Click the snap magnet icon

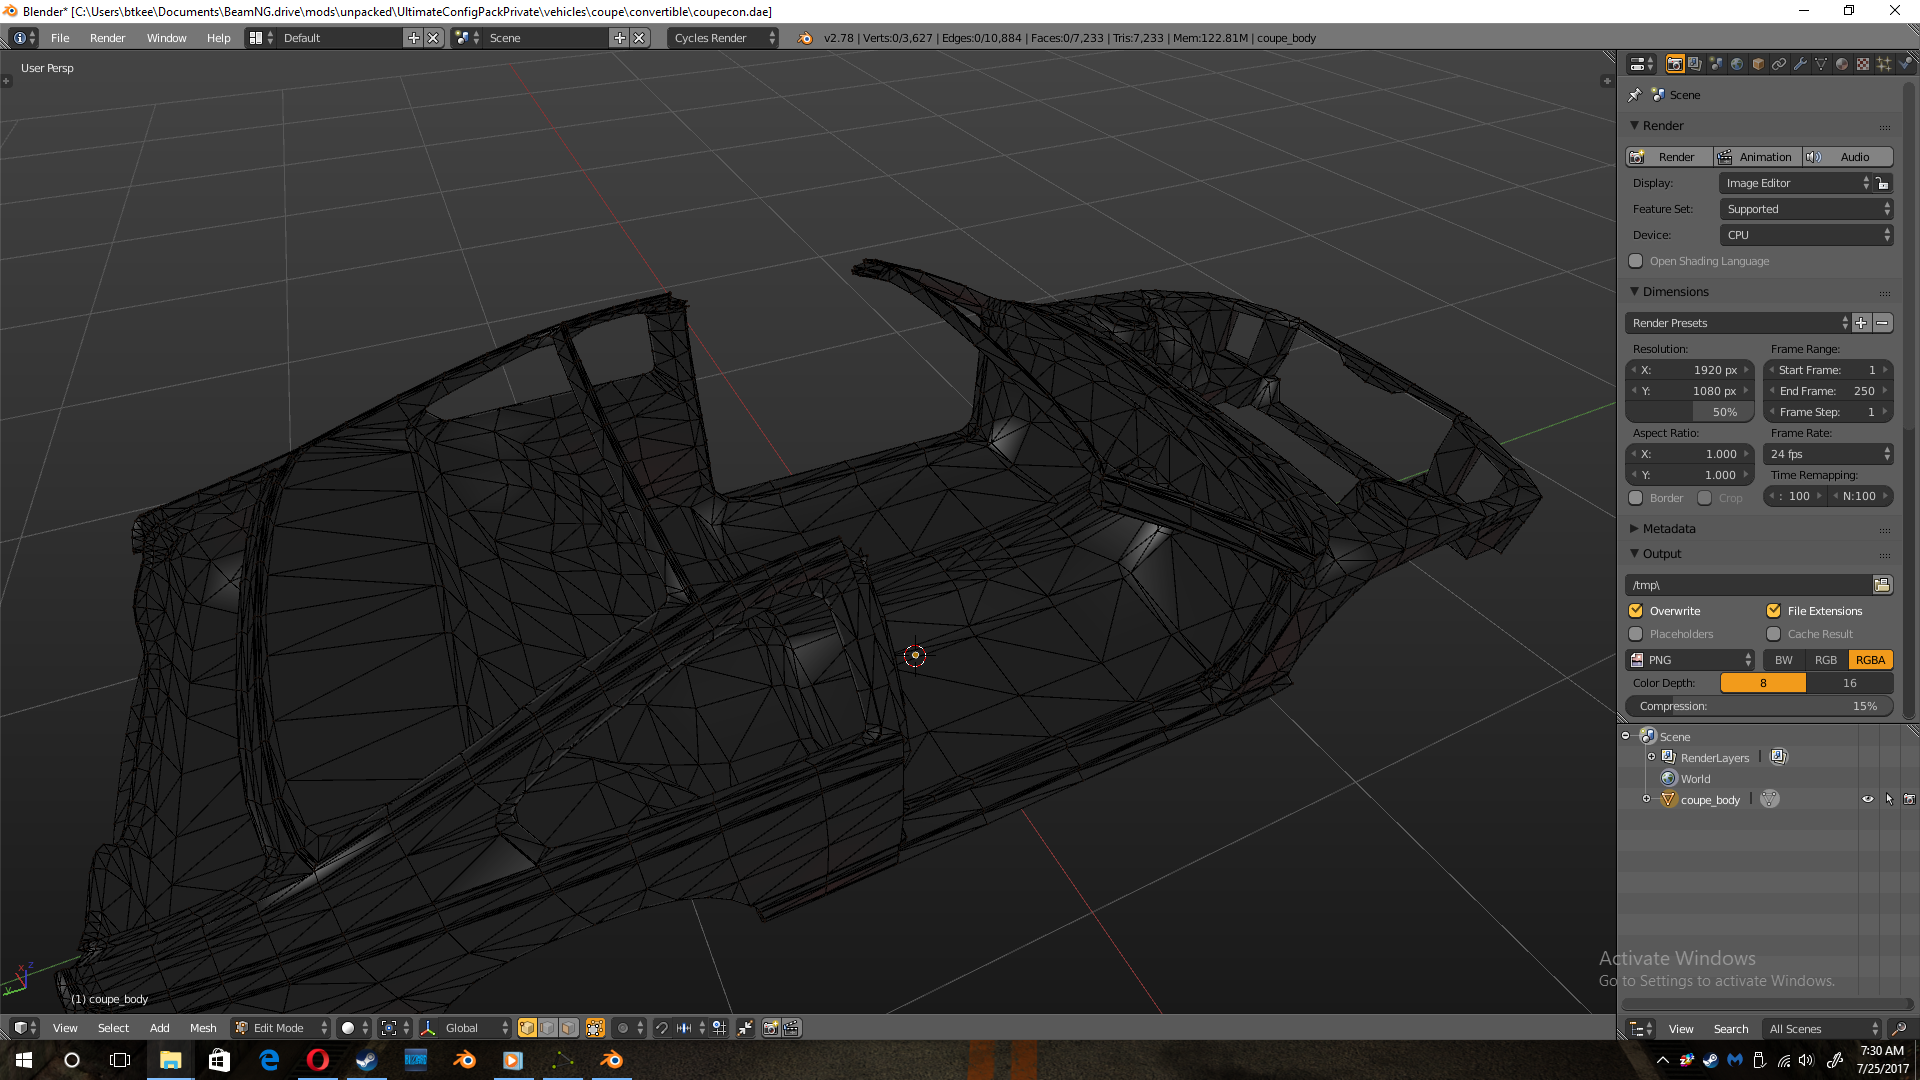[661, 1028]
